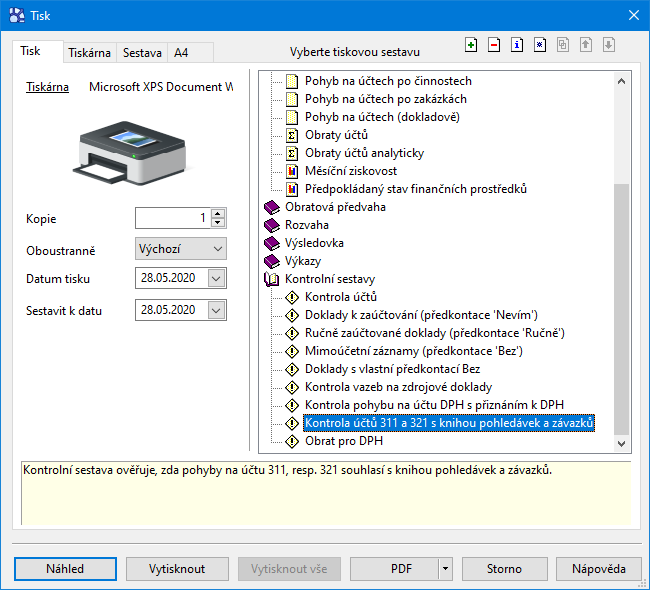This screenshot has height=590, width=650.
Task: Click the red minus remove report icon
Action: [x=494, y=45]
